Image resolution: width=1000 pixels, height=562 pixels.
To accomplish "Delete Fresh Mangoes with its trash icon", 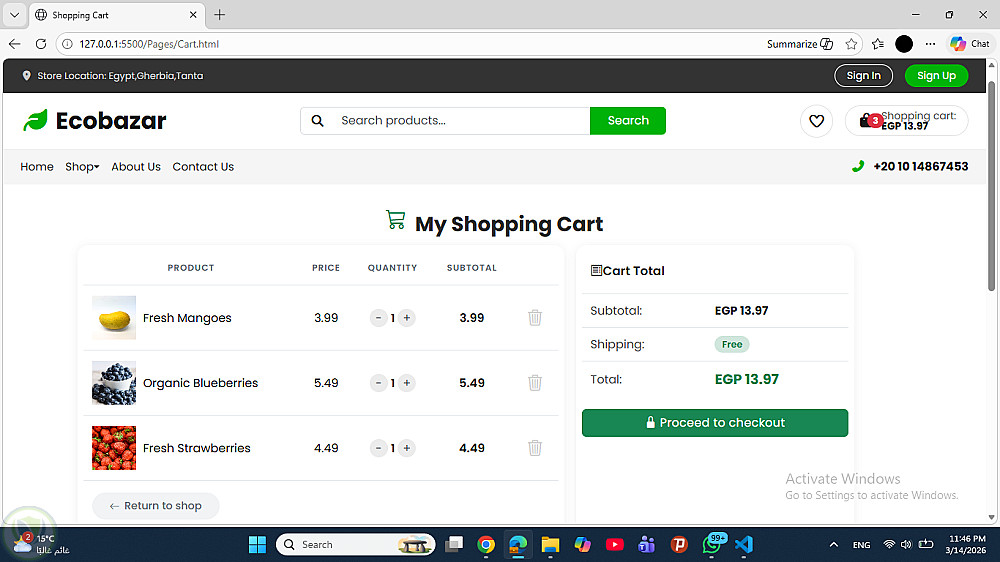I will click(x=535, y=317).
